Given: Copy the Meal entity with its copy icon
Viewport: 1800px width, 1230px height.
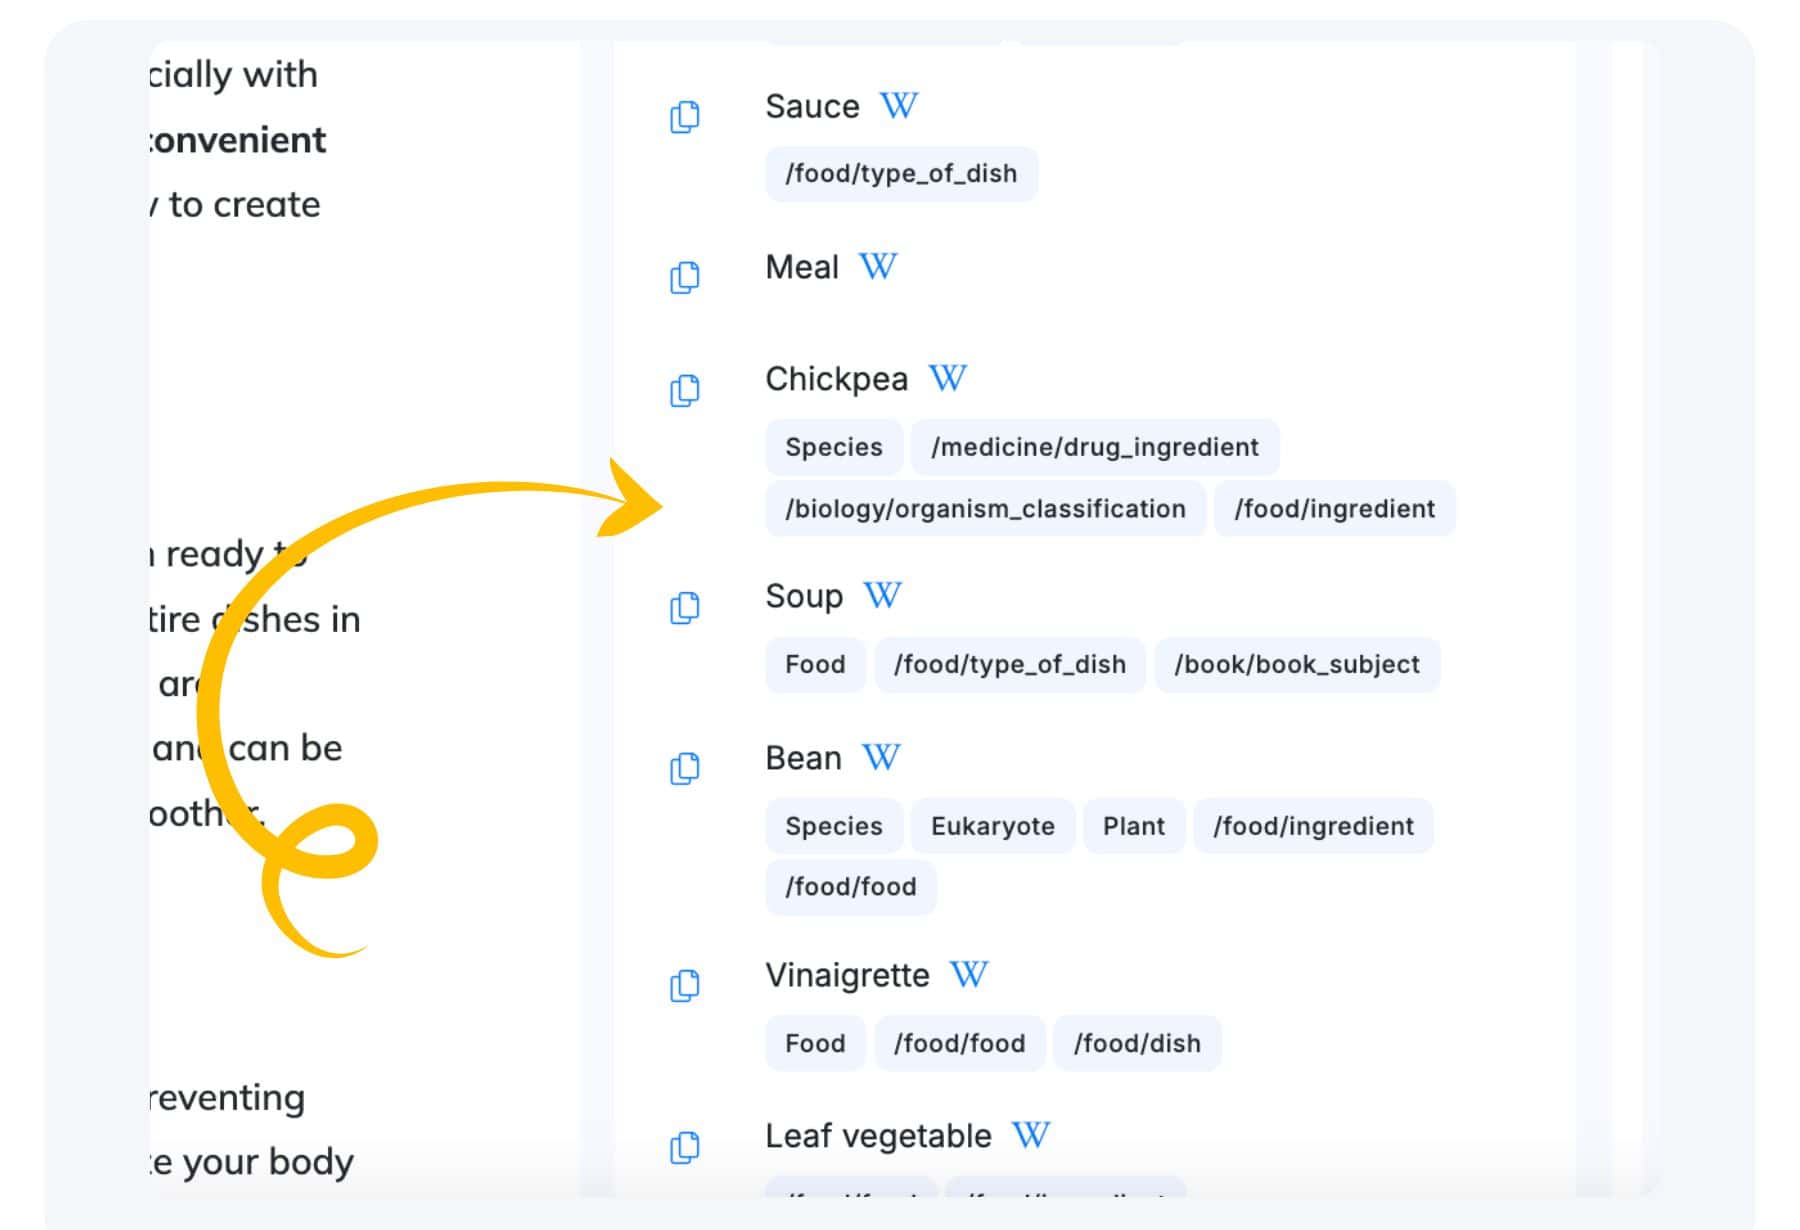Looking at the screenshot, I should 684,277.
